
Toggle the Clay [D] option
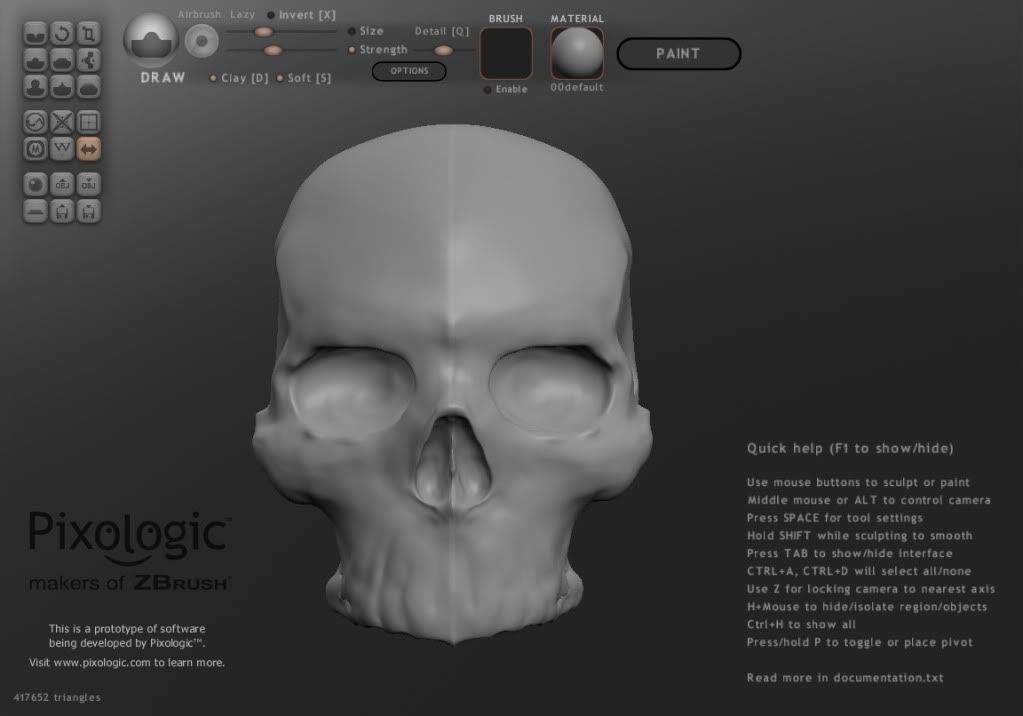click(x=213, y=78)
